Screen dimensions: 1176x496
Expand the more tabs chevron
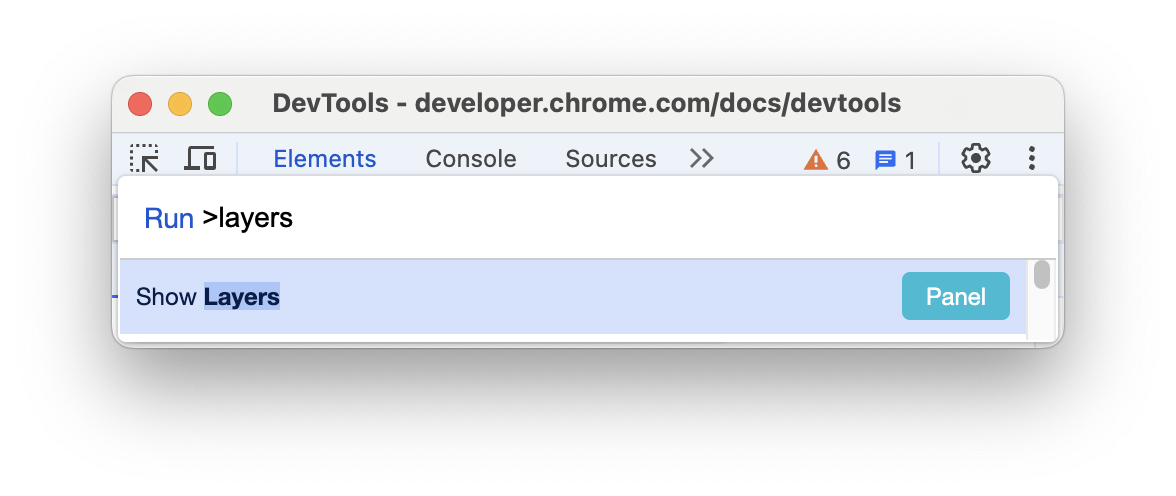pos(702,158)
